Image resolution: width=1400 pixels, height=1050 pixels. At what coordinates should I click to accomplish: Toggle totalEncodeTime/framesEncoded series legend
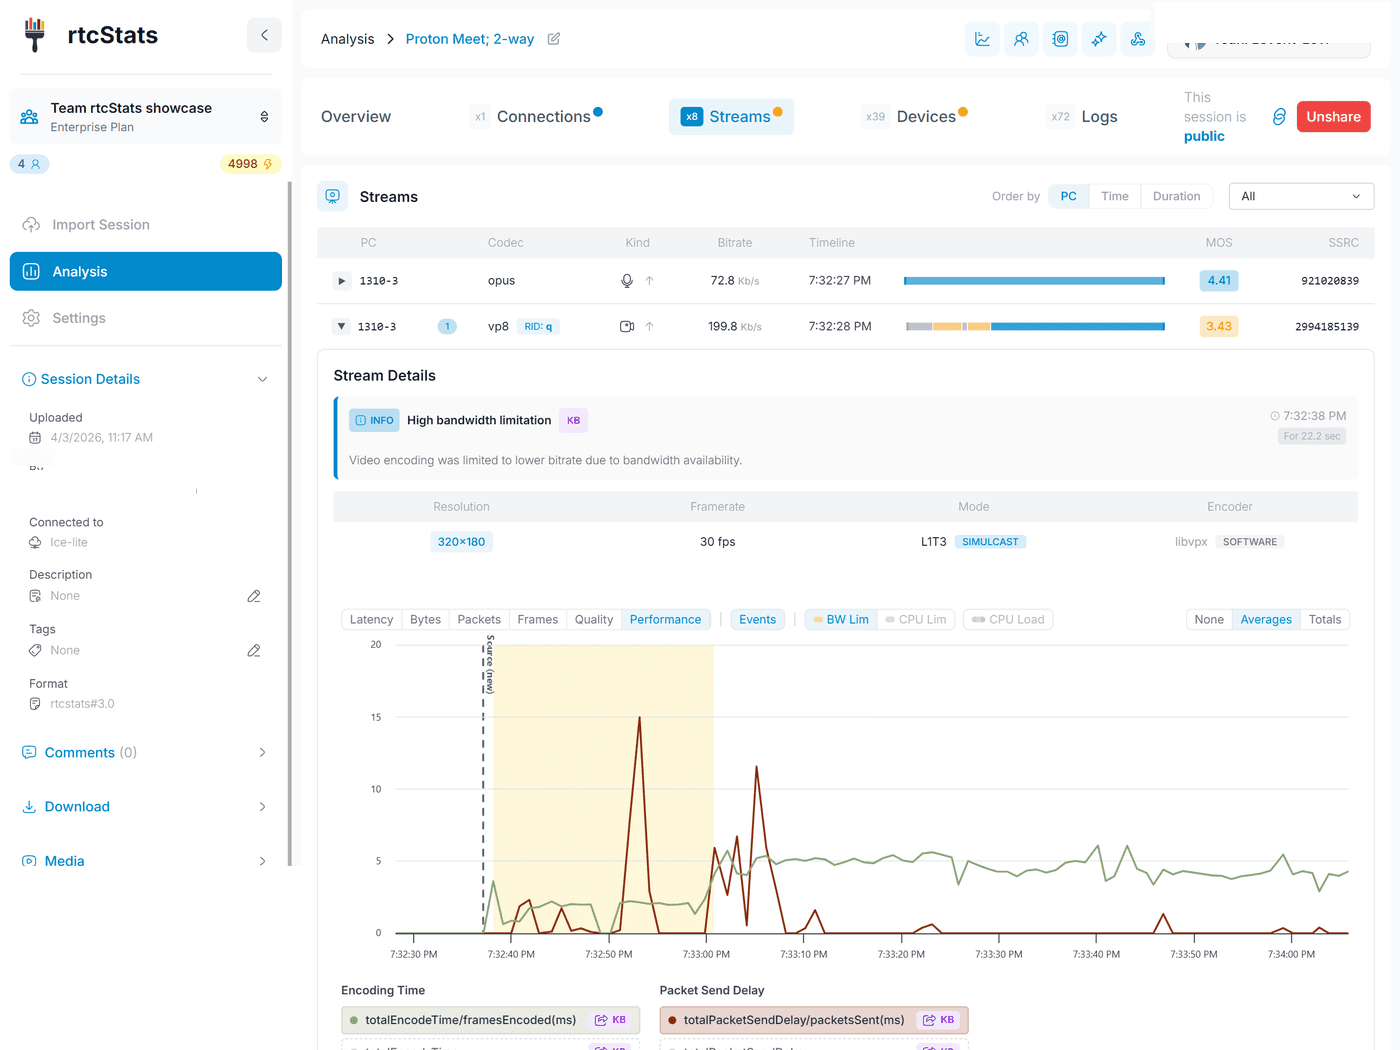[x=490, y=1020]
